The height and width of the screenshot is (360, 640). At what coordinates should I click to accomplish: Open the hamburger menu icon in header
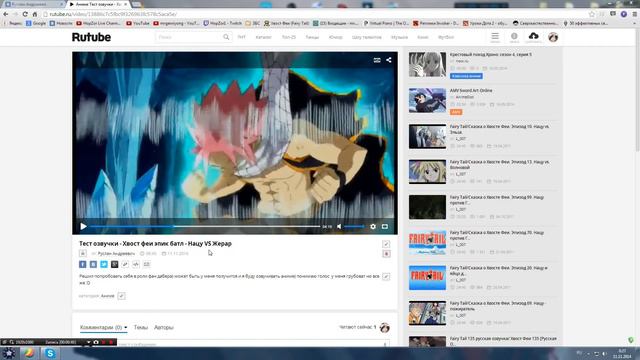pos(495,37)
